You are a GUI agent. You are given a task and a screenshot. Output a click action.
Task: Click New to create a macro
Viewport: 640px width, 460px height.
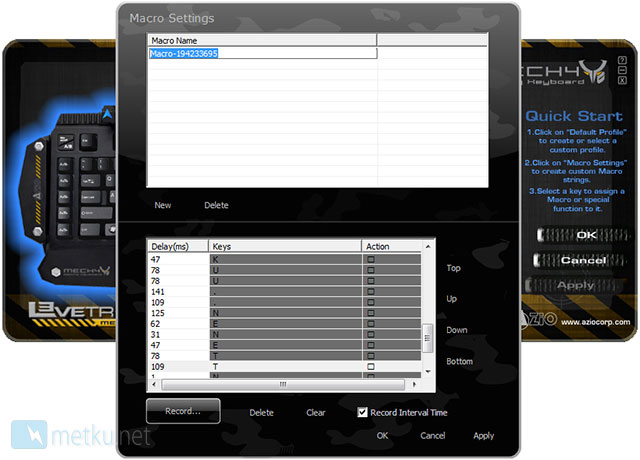[162, 205]
